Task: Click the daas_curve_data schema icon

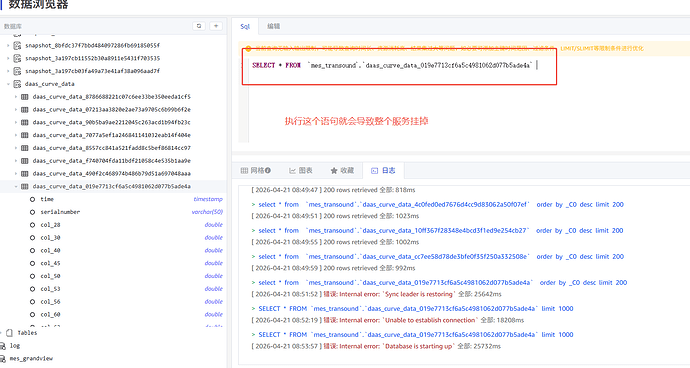Action: pyautogui.click(x=17, y=84)
